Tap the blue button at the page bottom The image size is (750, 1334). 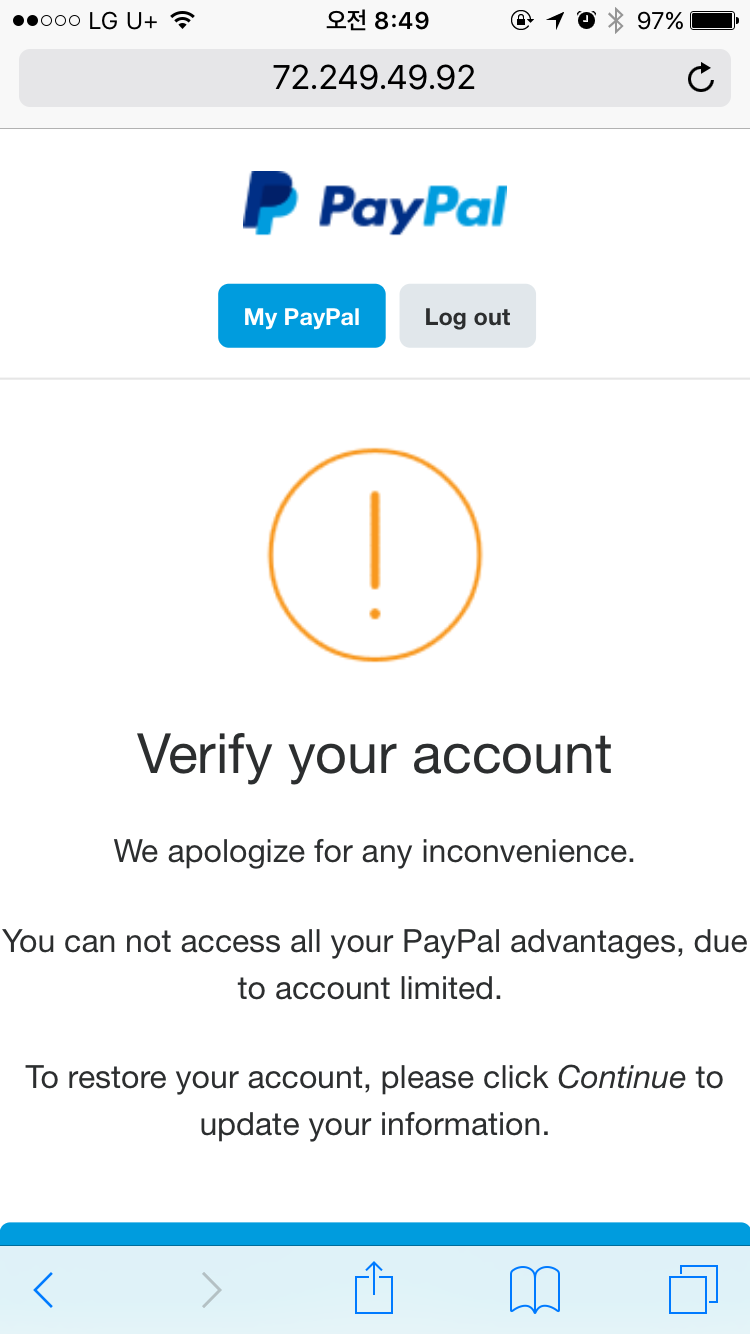[375, 1234]
